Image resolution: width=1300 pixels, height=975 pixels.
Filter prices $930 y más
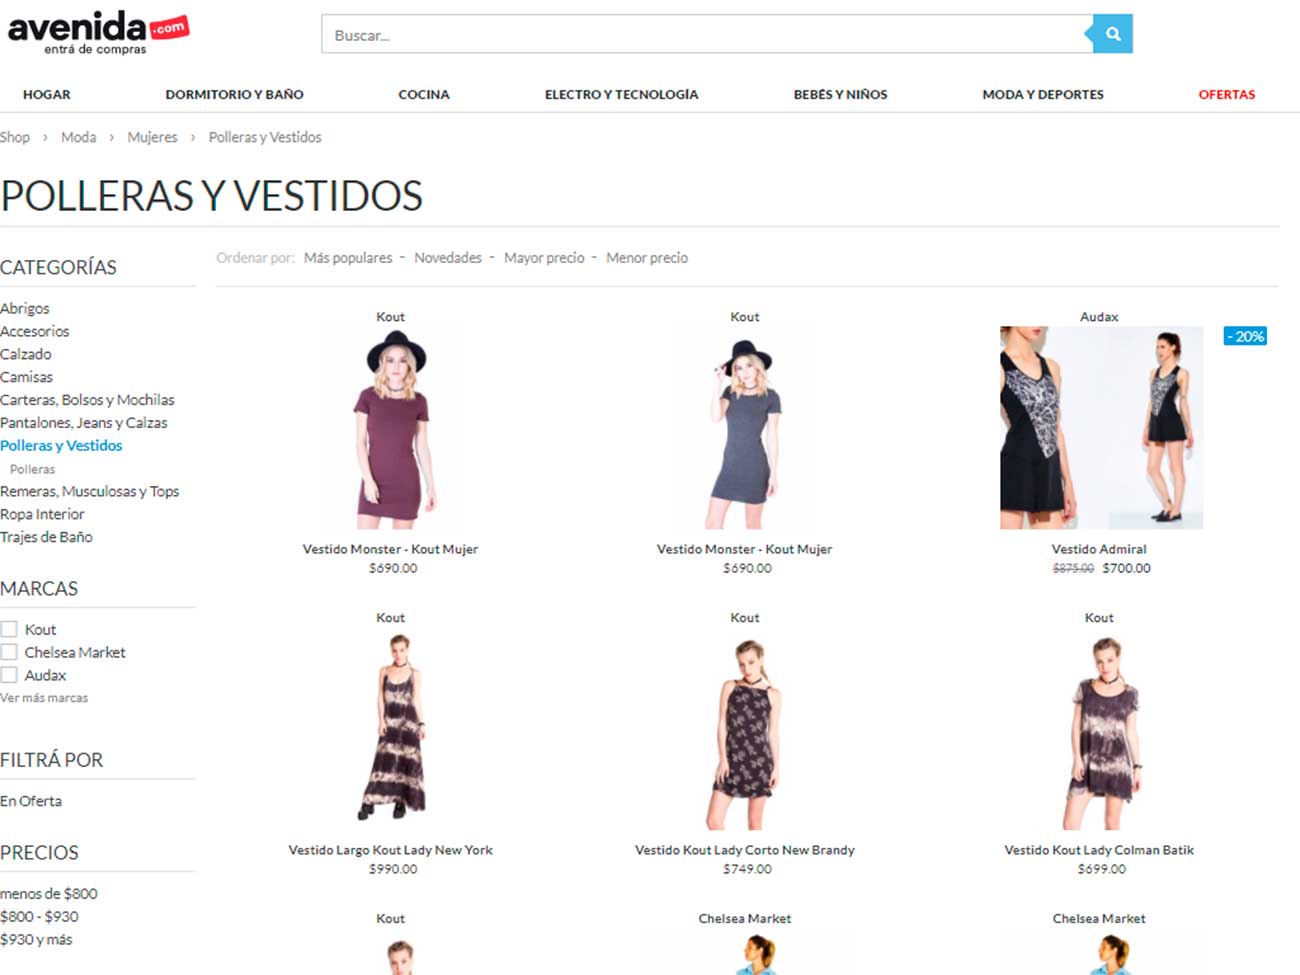[x=36, y=939]
